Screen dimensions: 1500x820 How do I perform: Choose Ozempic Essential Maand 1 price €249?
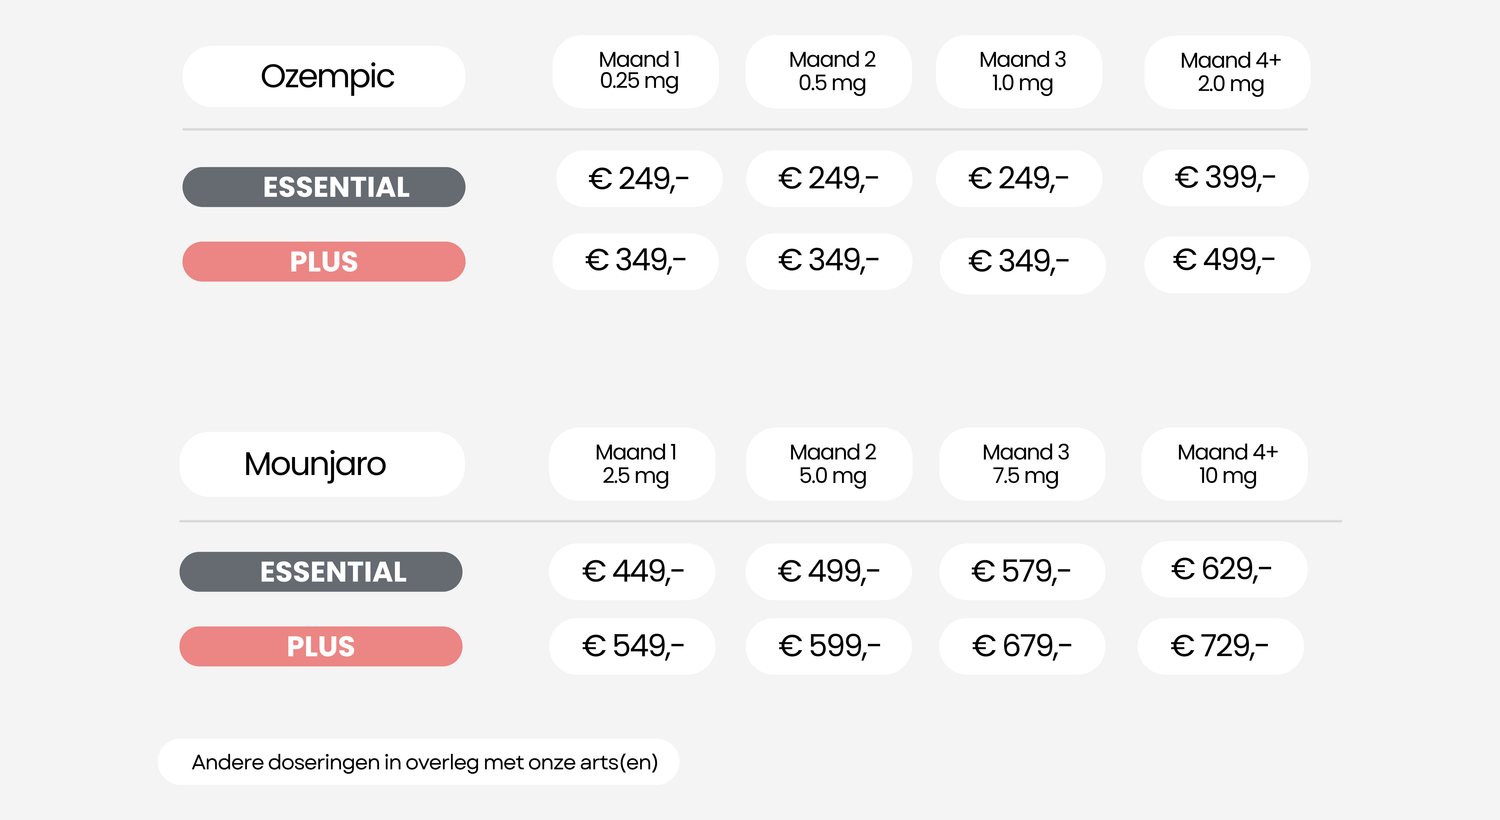(x=639, y=179)
